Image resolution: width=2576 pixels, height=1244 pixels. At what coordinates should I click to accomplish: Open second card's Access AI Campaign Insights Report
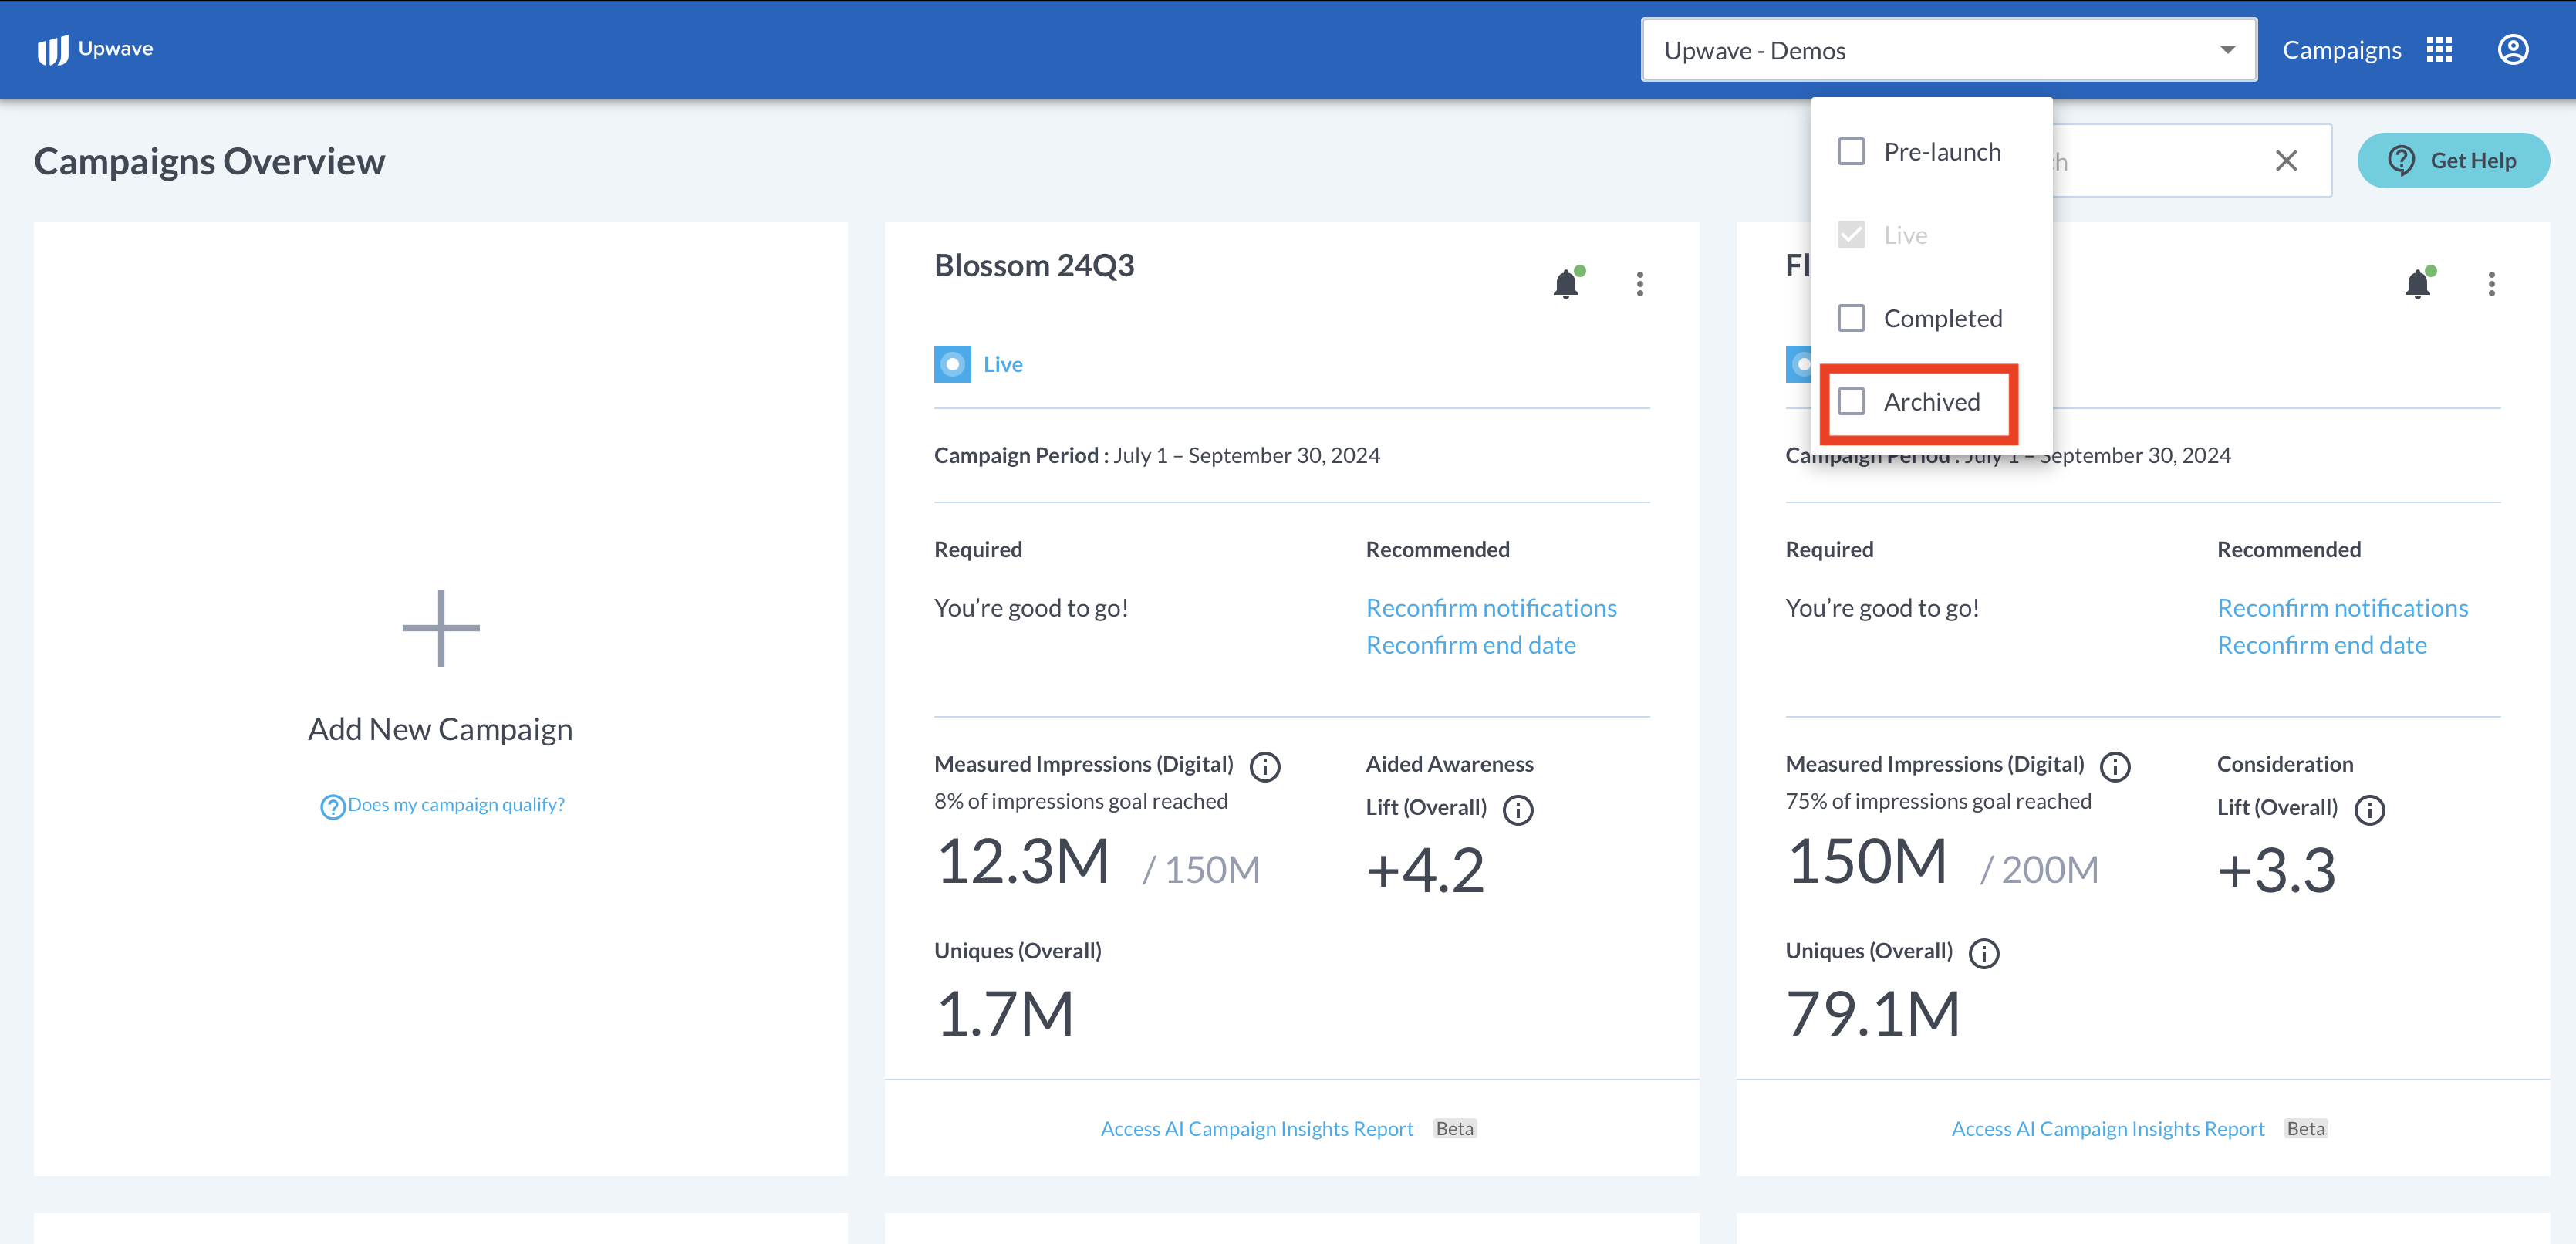[x=2108, y=1129]
